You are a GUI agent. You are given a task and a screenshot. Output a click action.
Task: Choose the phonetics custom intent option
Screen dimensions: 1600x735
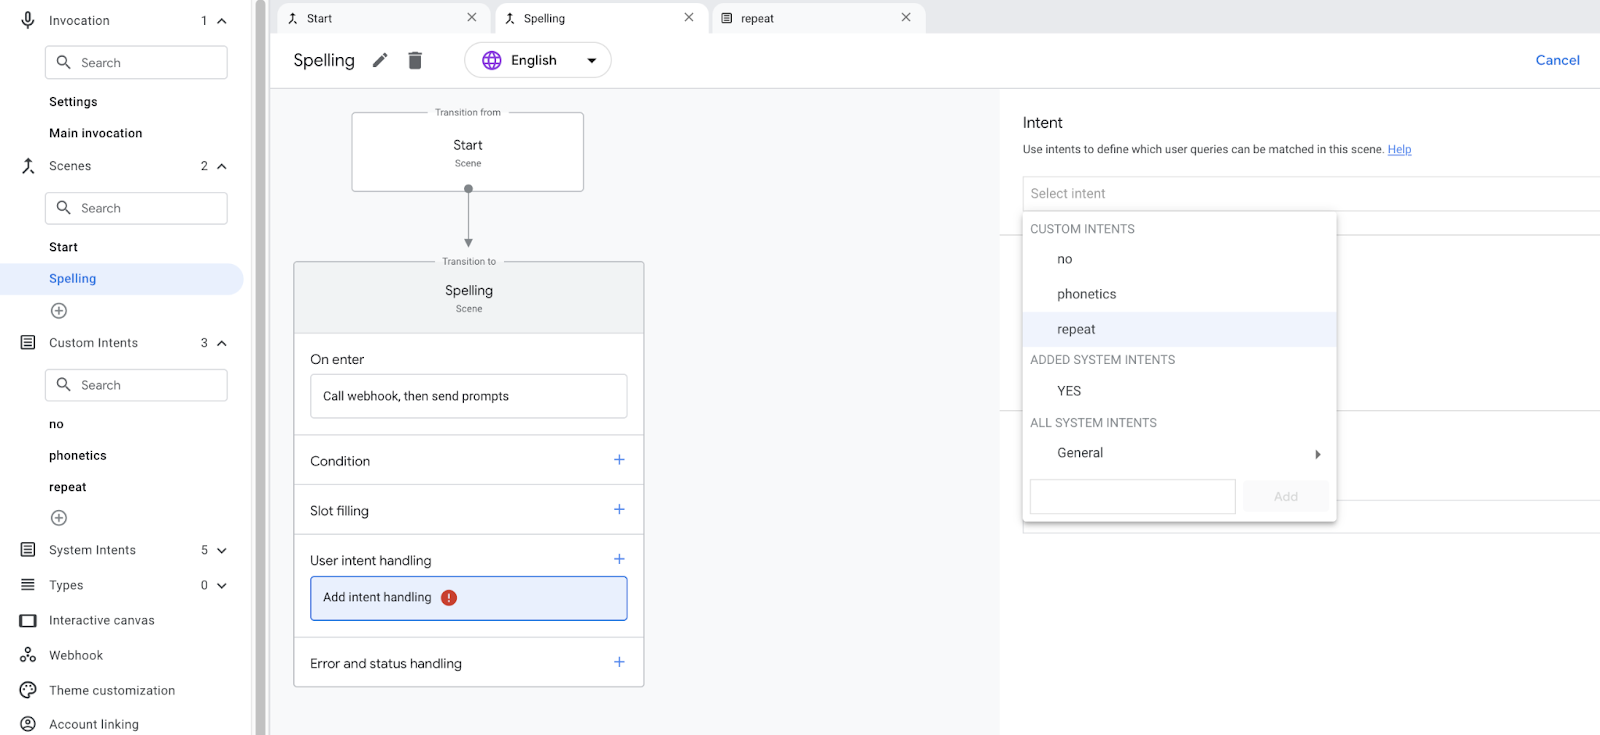point(1086,294)
